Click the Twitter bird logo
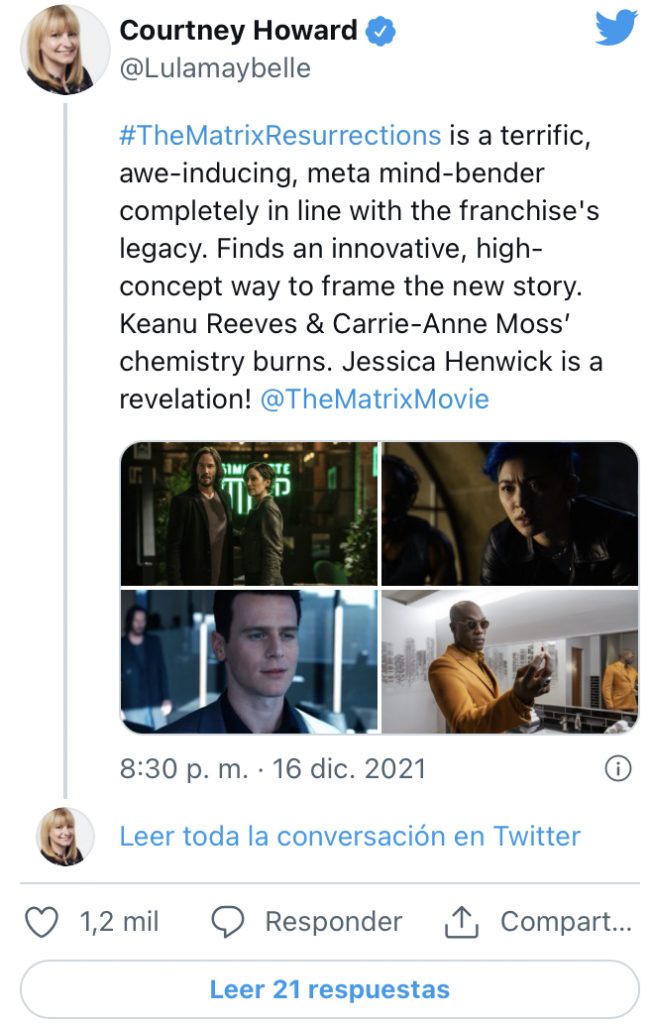The height and width of the screenshot is (1024, 651). point(616,27)
